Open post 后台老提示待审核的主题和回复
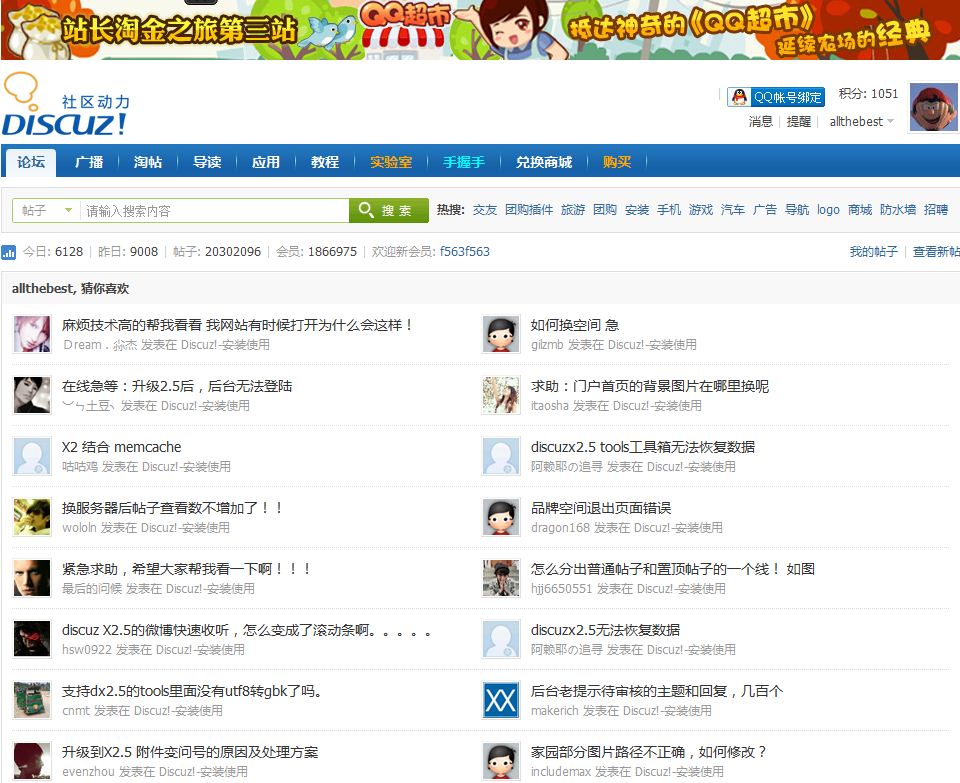 [x=656, y=691]
